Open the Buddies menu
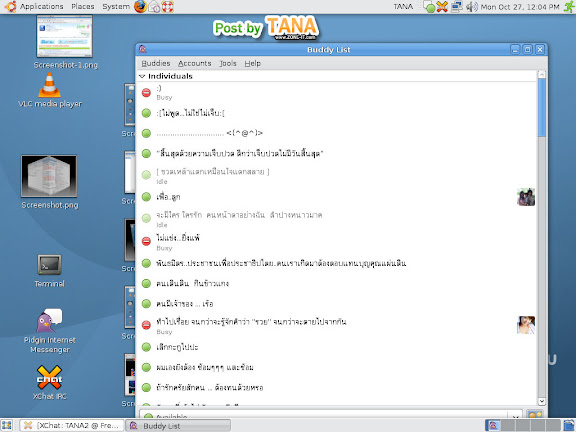This screenshot has height=432, width=576. point(156,63)
